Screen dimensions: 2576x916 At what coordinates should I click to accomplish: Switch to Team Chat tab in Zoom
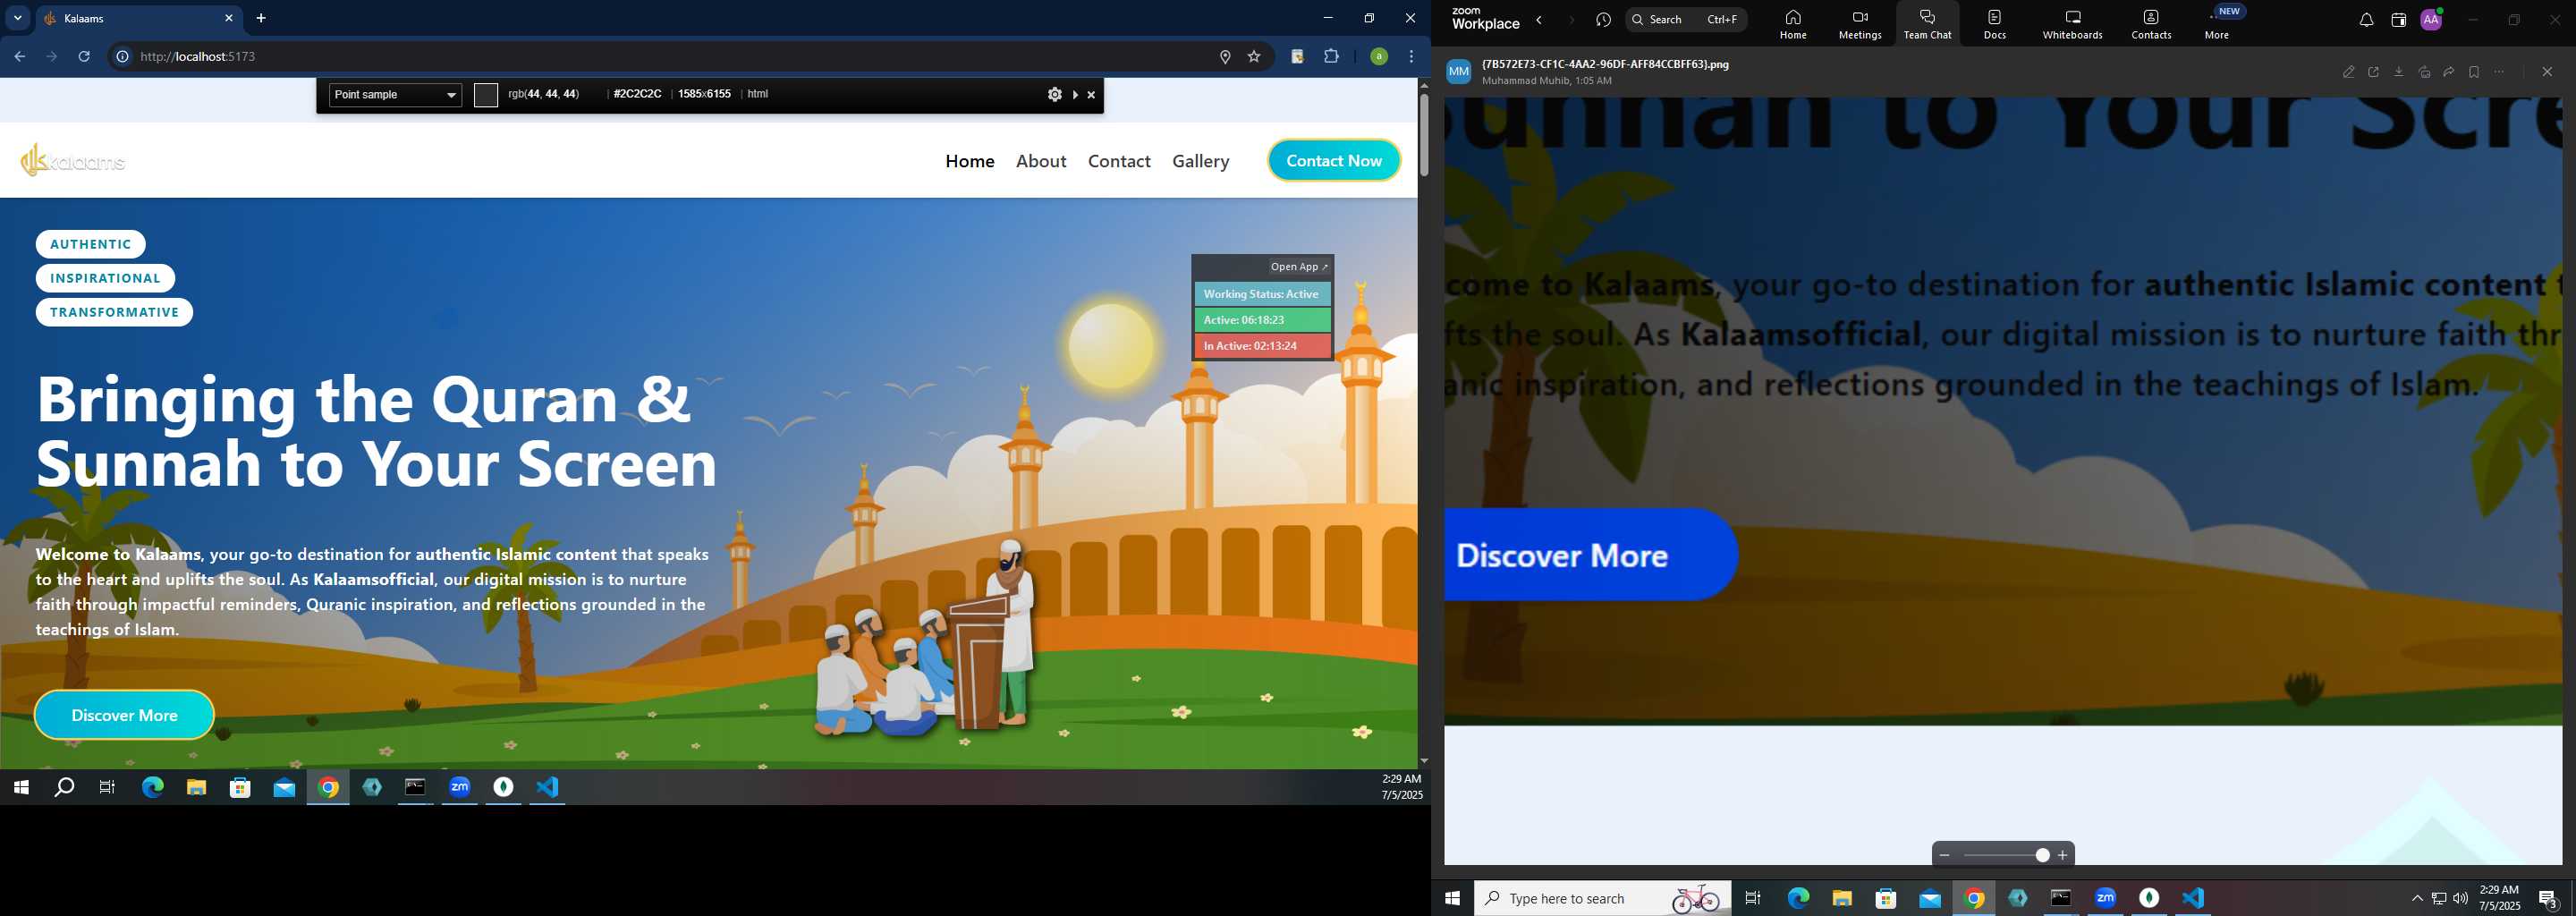point(1927,24)
